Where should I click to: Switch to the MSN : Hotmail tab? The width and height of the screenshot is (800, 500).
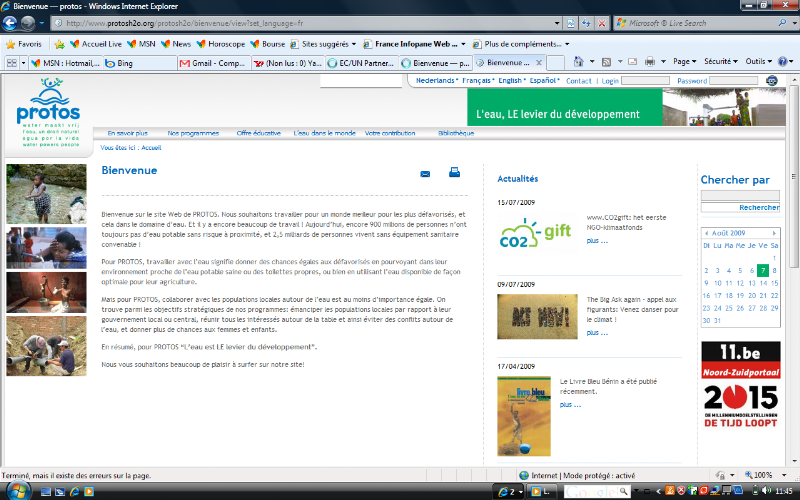pos(64,63)
